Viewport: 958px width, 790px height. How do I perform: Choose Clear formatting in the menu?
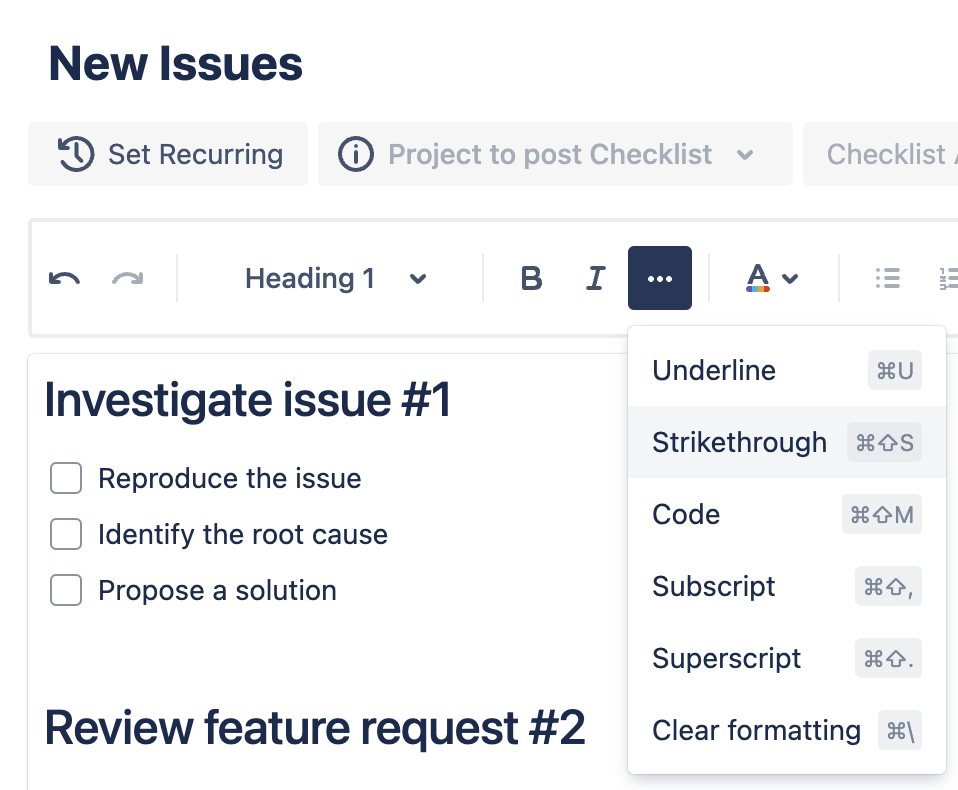click(756, 730)
